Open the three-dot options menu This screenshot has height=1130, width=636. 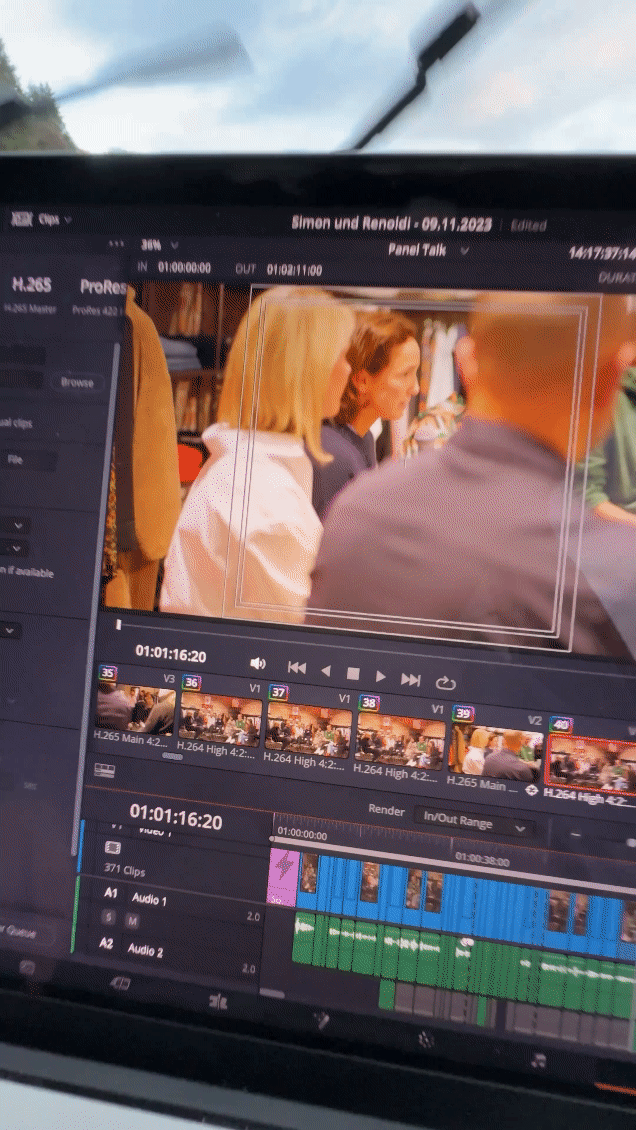pos(117,244)
